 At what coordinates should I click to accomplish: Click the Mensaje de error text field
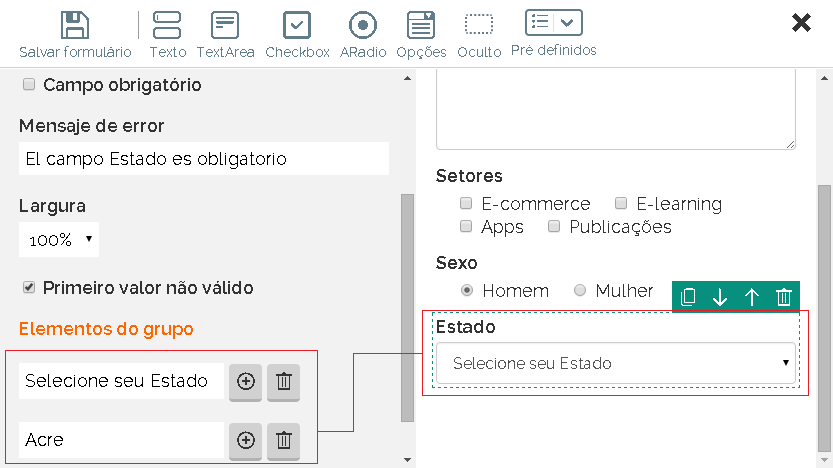[203, 159]
